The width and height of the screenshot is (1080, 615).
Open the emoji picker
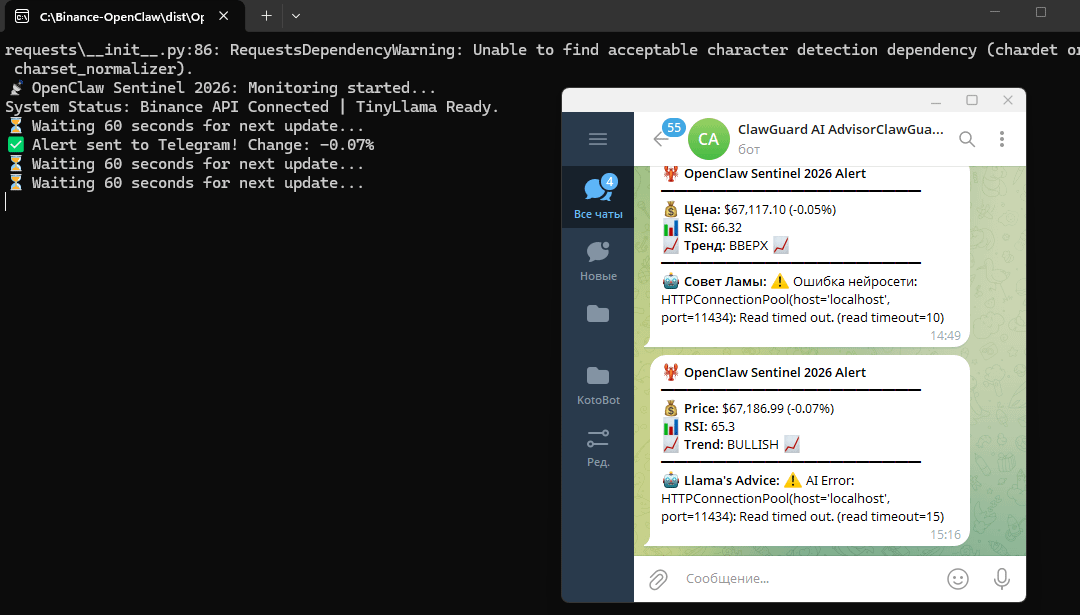(x=957, y=579)
